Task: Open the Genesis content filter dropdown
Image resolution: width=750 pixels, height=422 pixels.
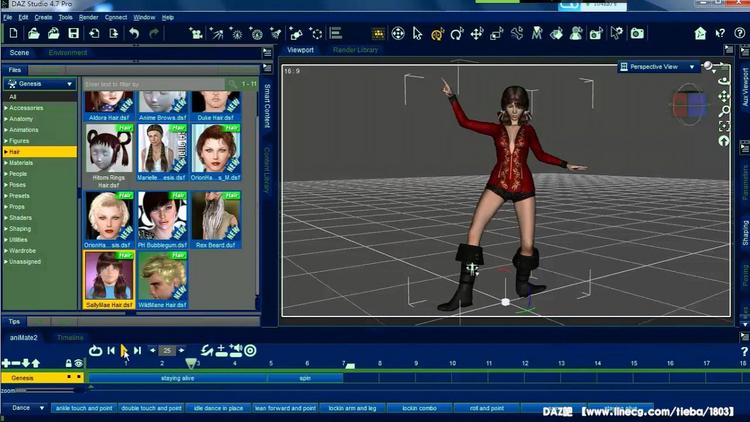Action: tap(40, 84)
